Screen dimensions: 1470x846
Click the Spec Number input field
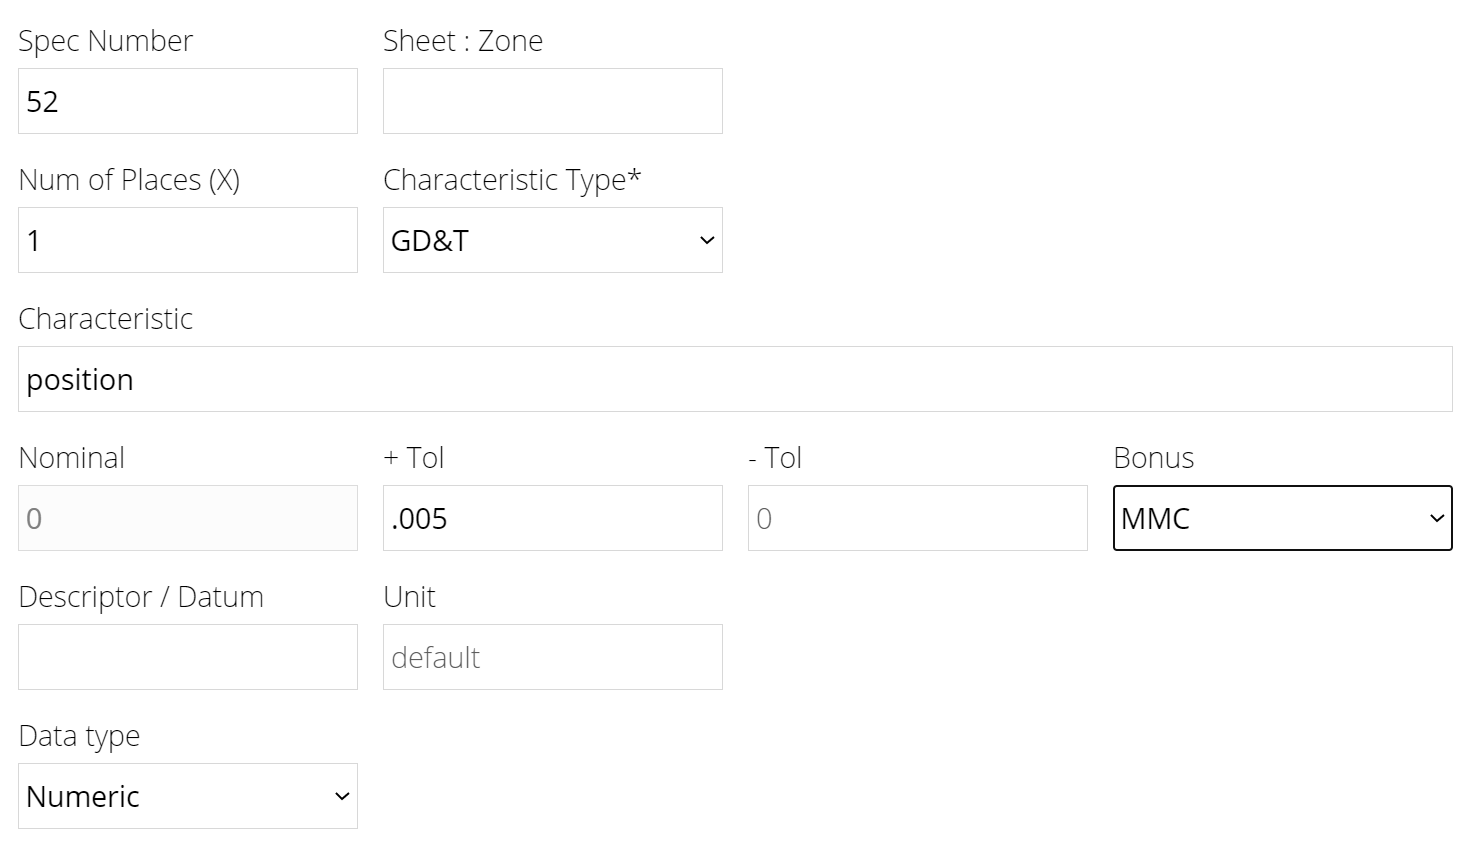[x=187, y=101]
